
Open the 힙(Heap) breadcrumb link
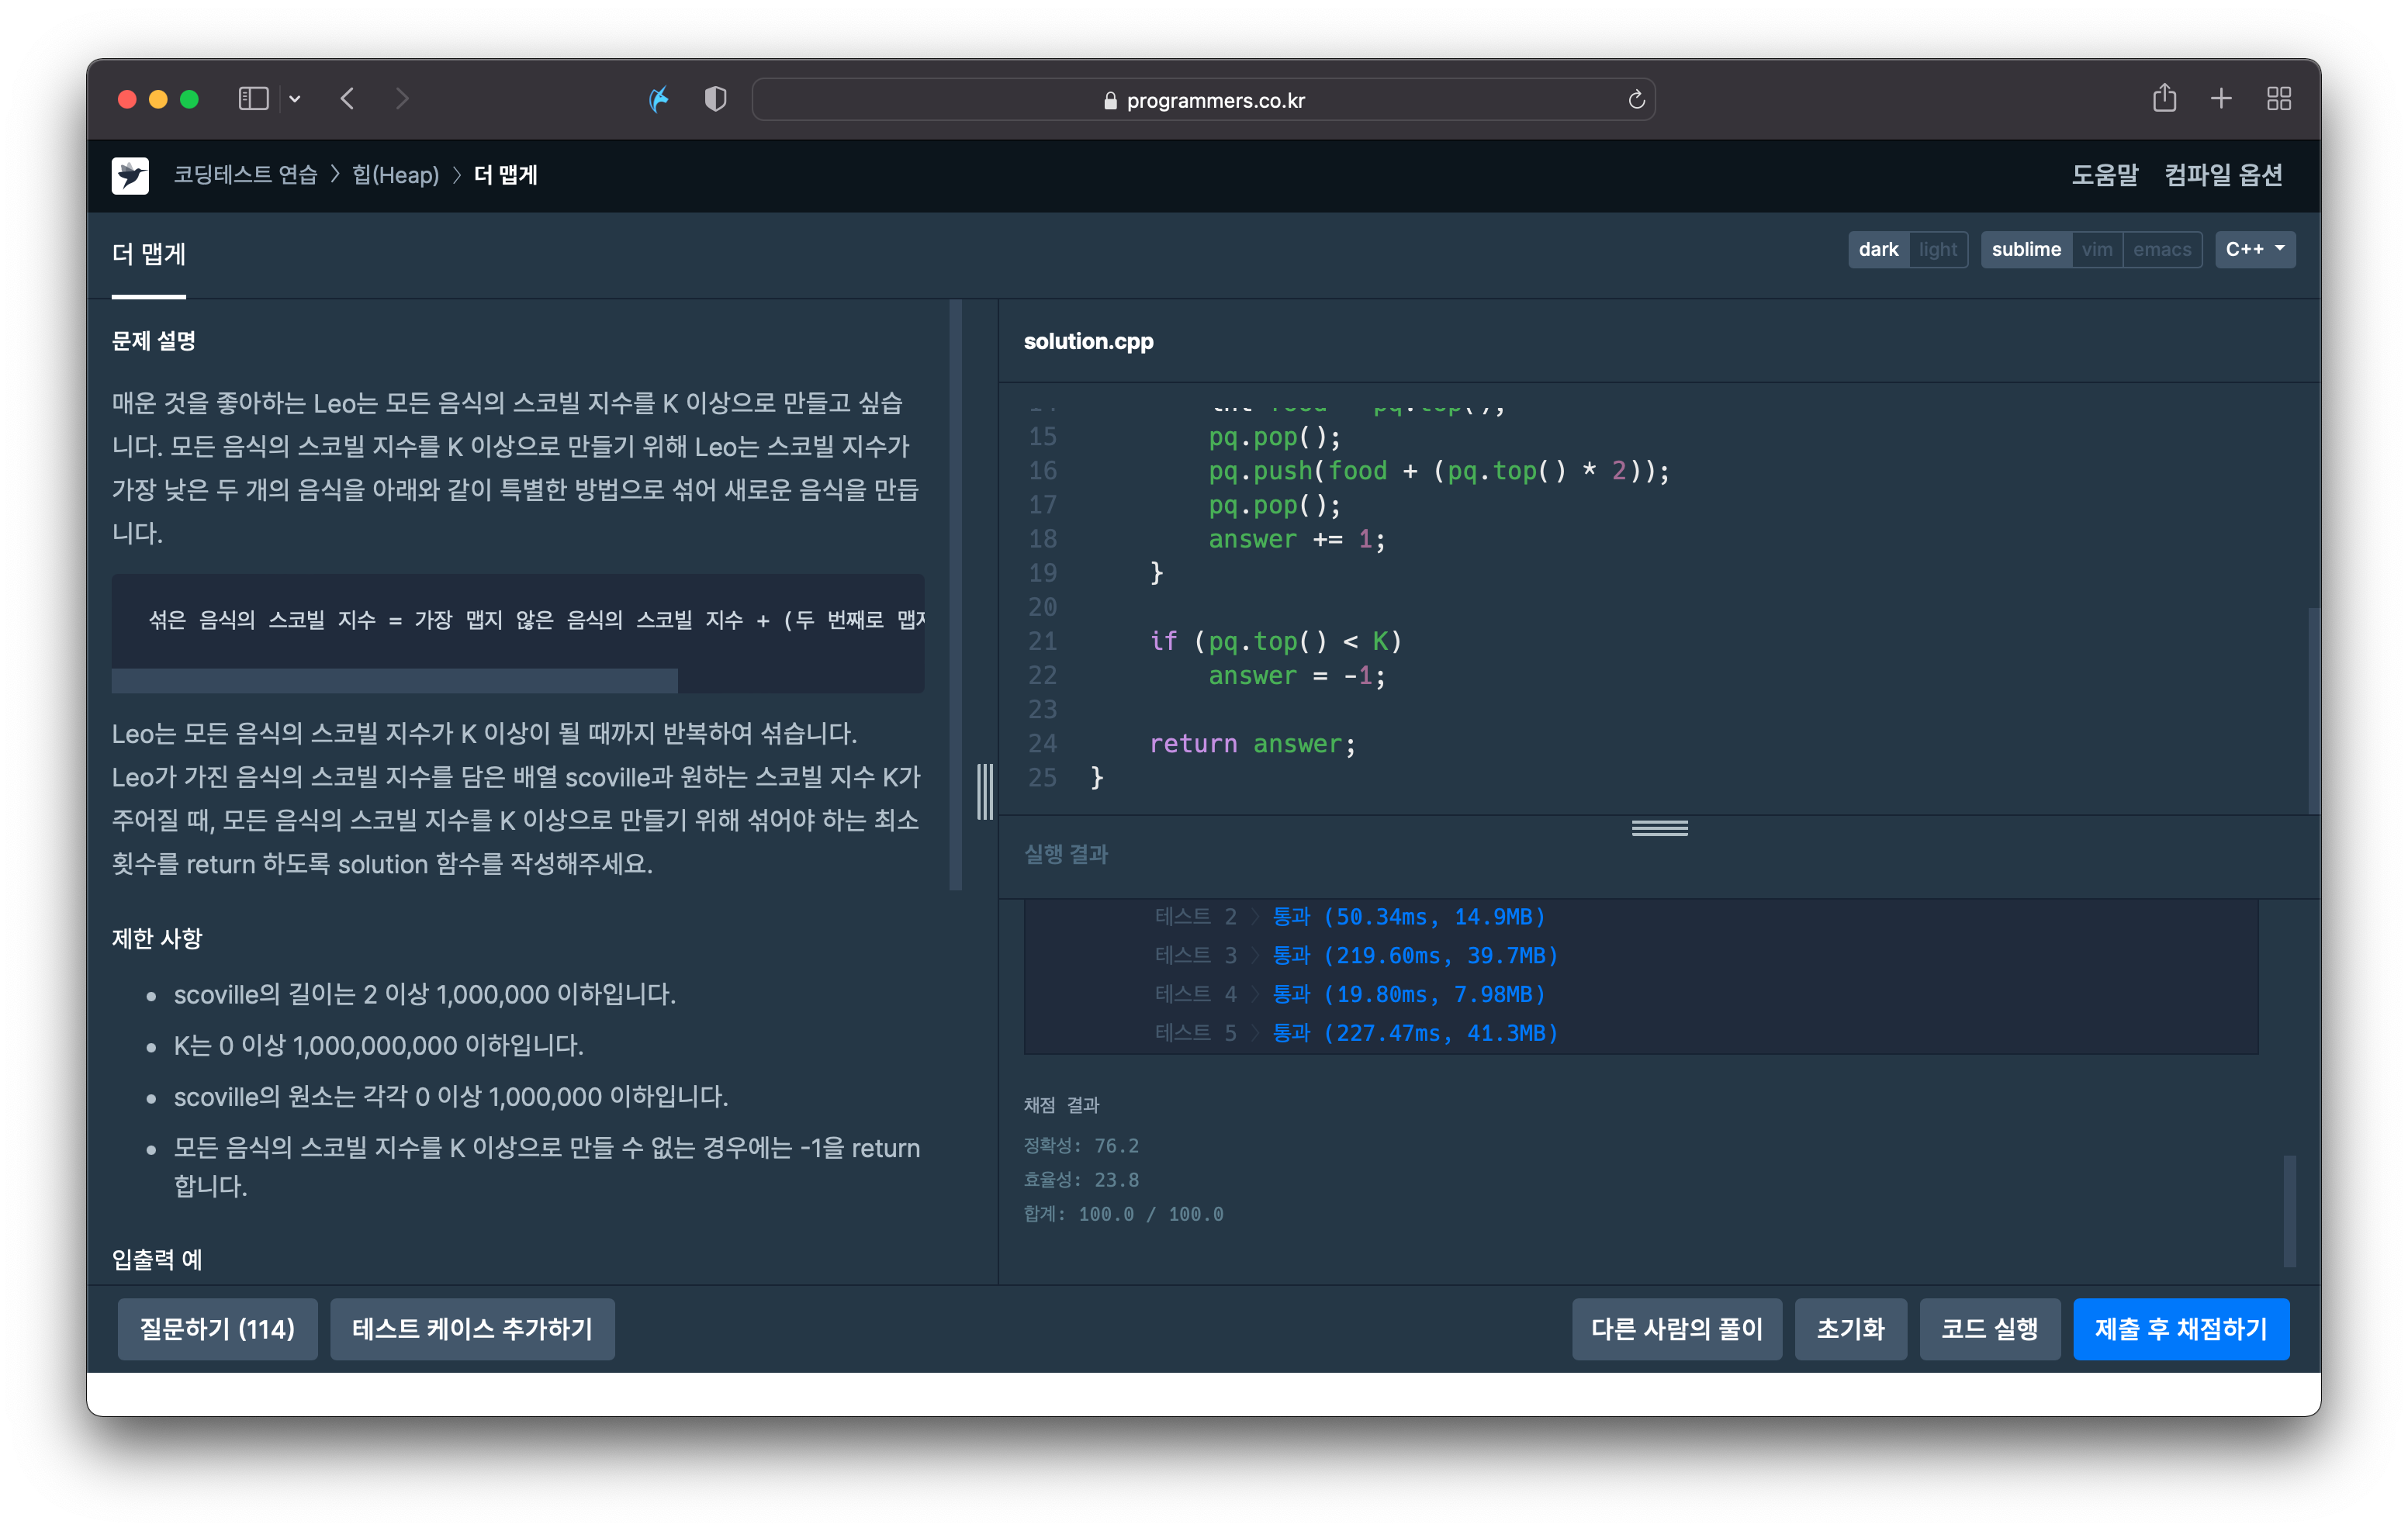pos(395,175)
